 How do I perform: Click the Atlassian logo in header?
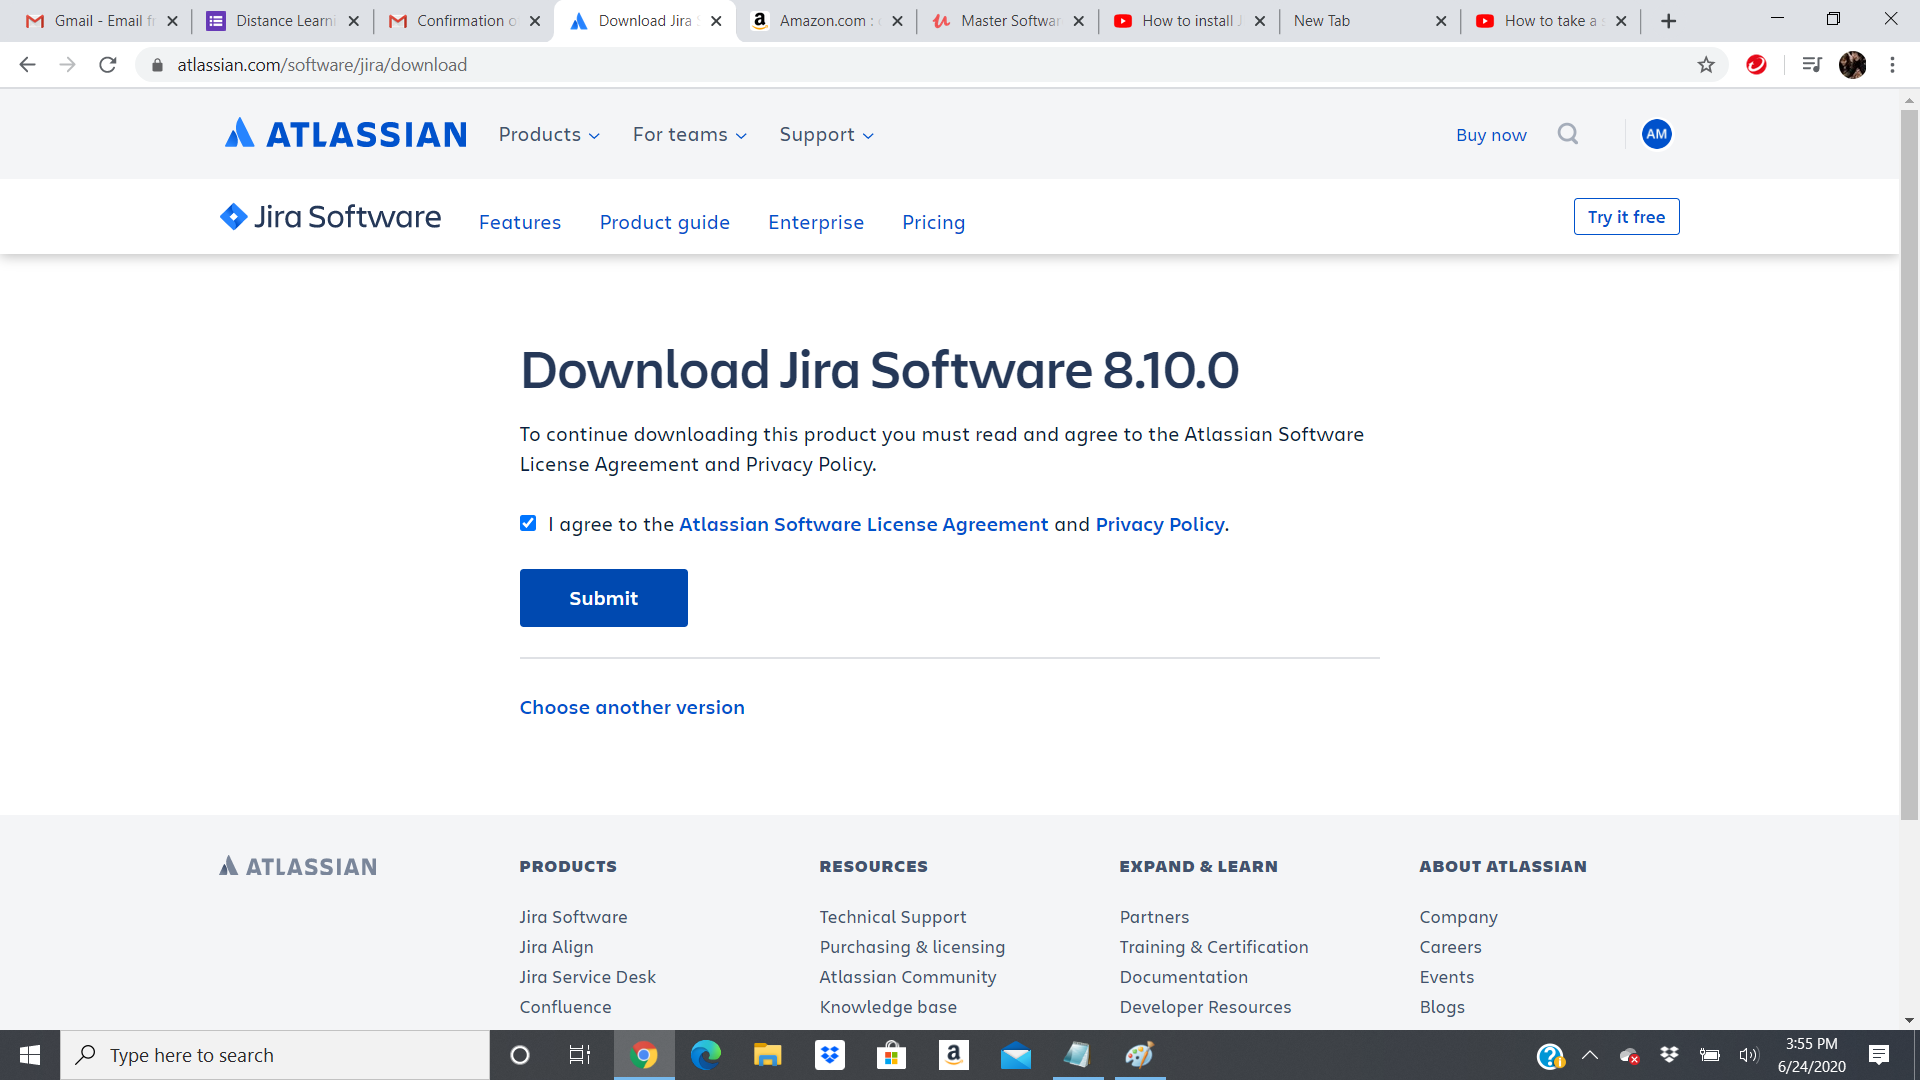[x=345, y=134]
